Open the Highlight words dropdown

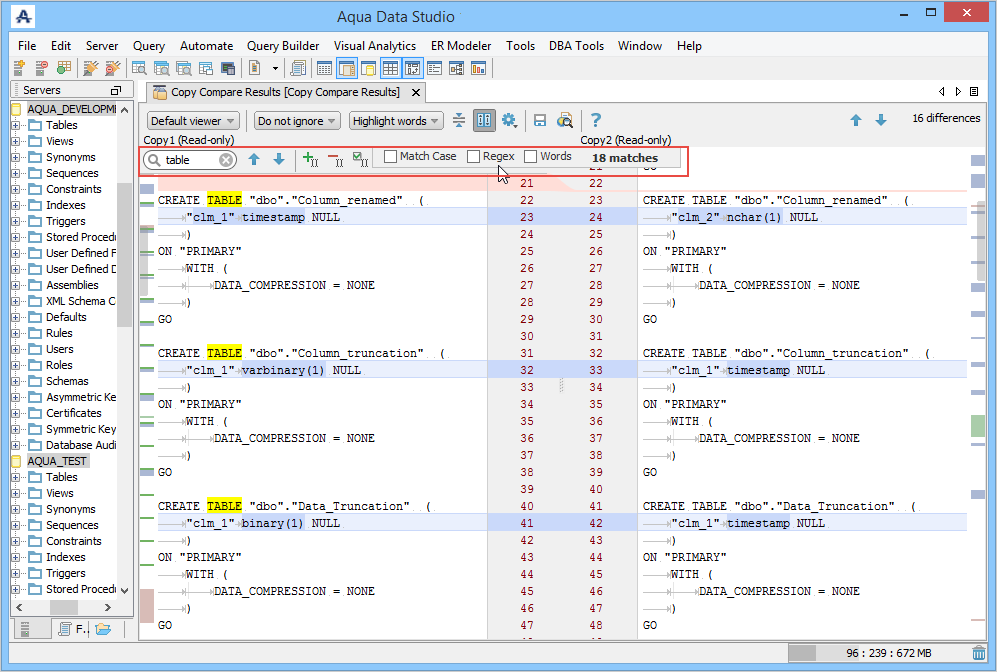396,121
